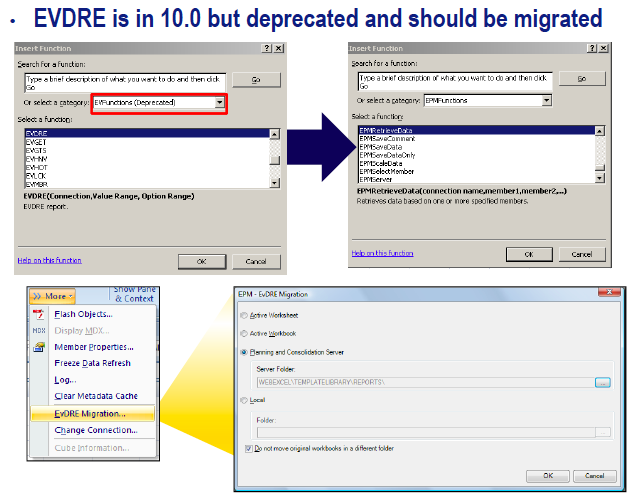
Task: Select EPMSaveDataOnly in function list
Action: (477, 155)
